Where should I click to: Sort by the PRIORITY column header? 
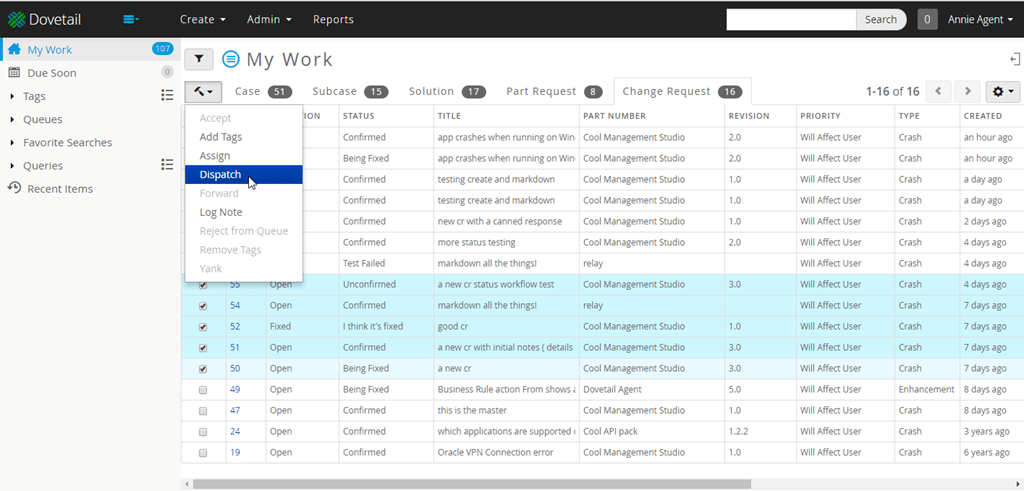pyautogui.click(x=820, y=116)
